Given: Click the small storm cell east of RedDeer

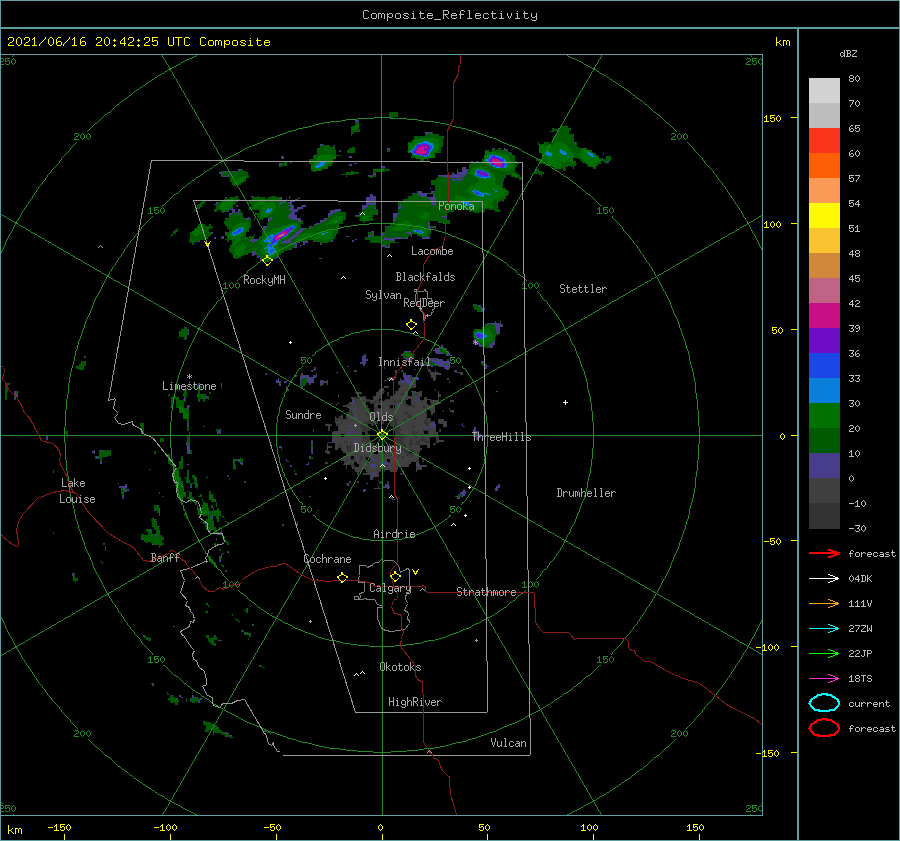Looking at the screenshot, I should (486, 335).
